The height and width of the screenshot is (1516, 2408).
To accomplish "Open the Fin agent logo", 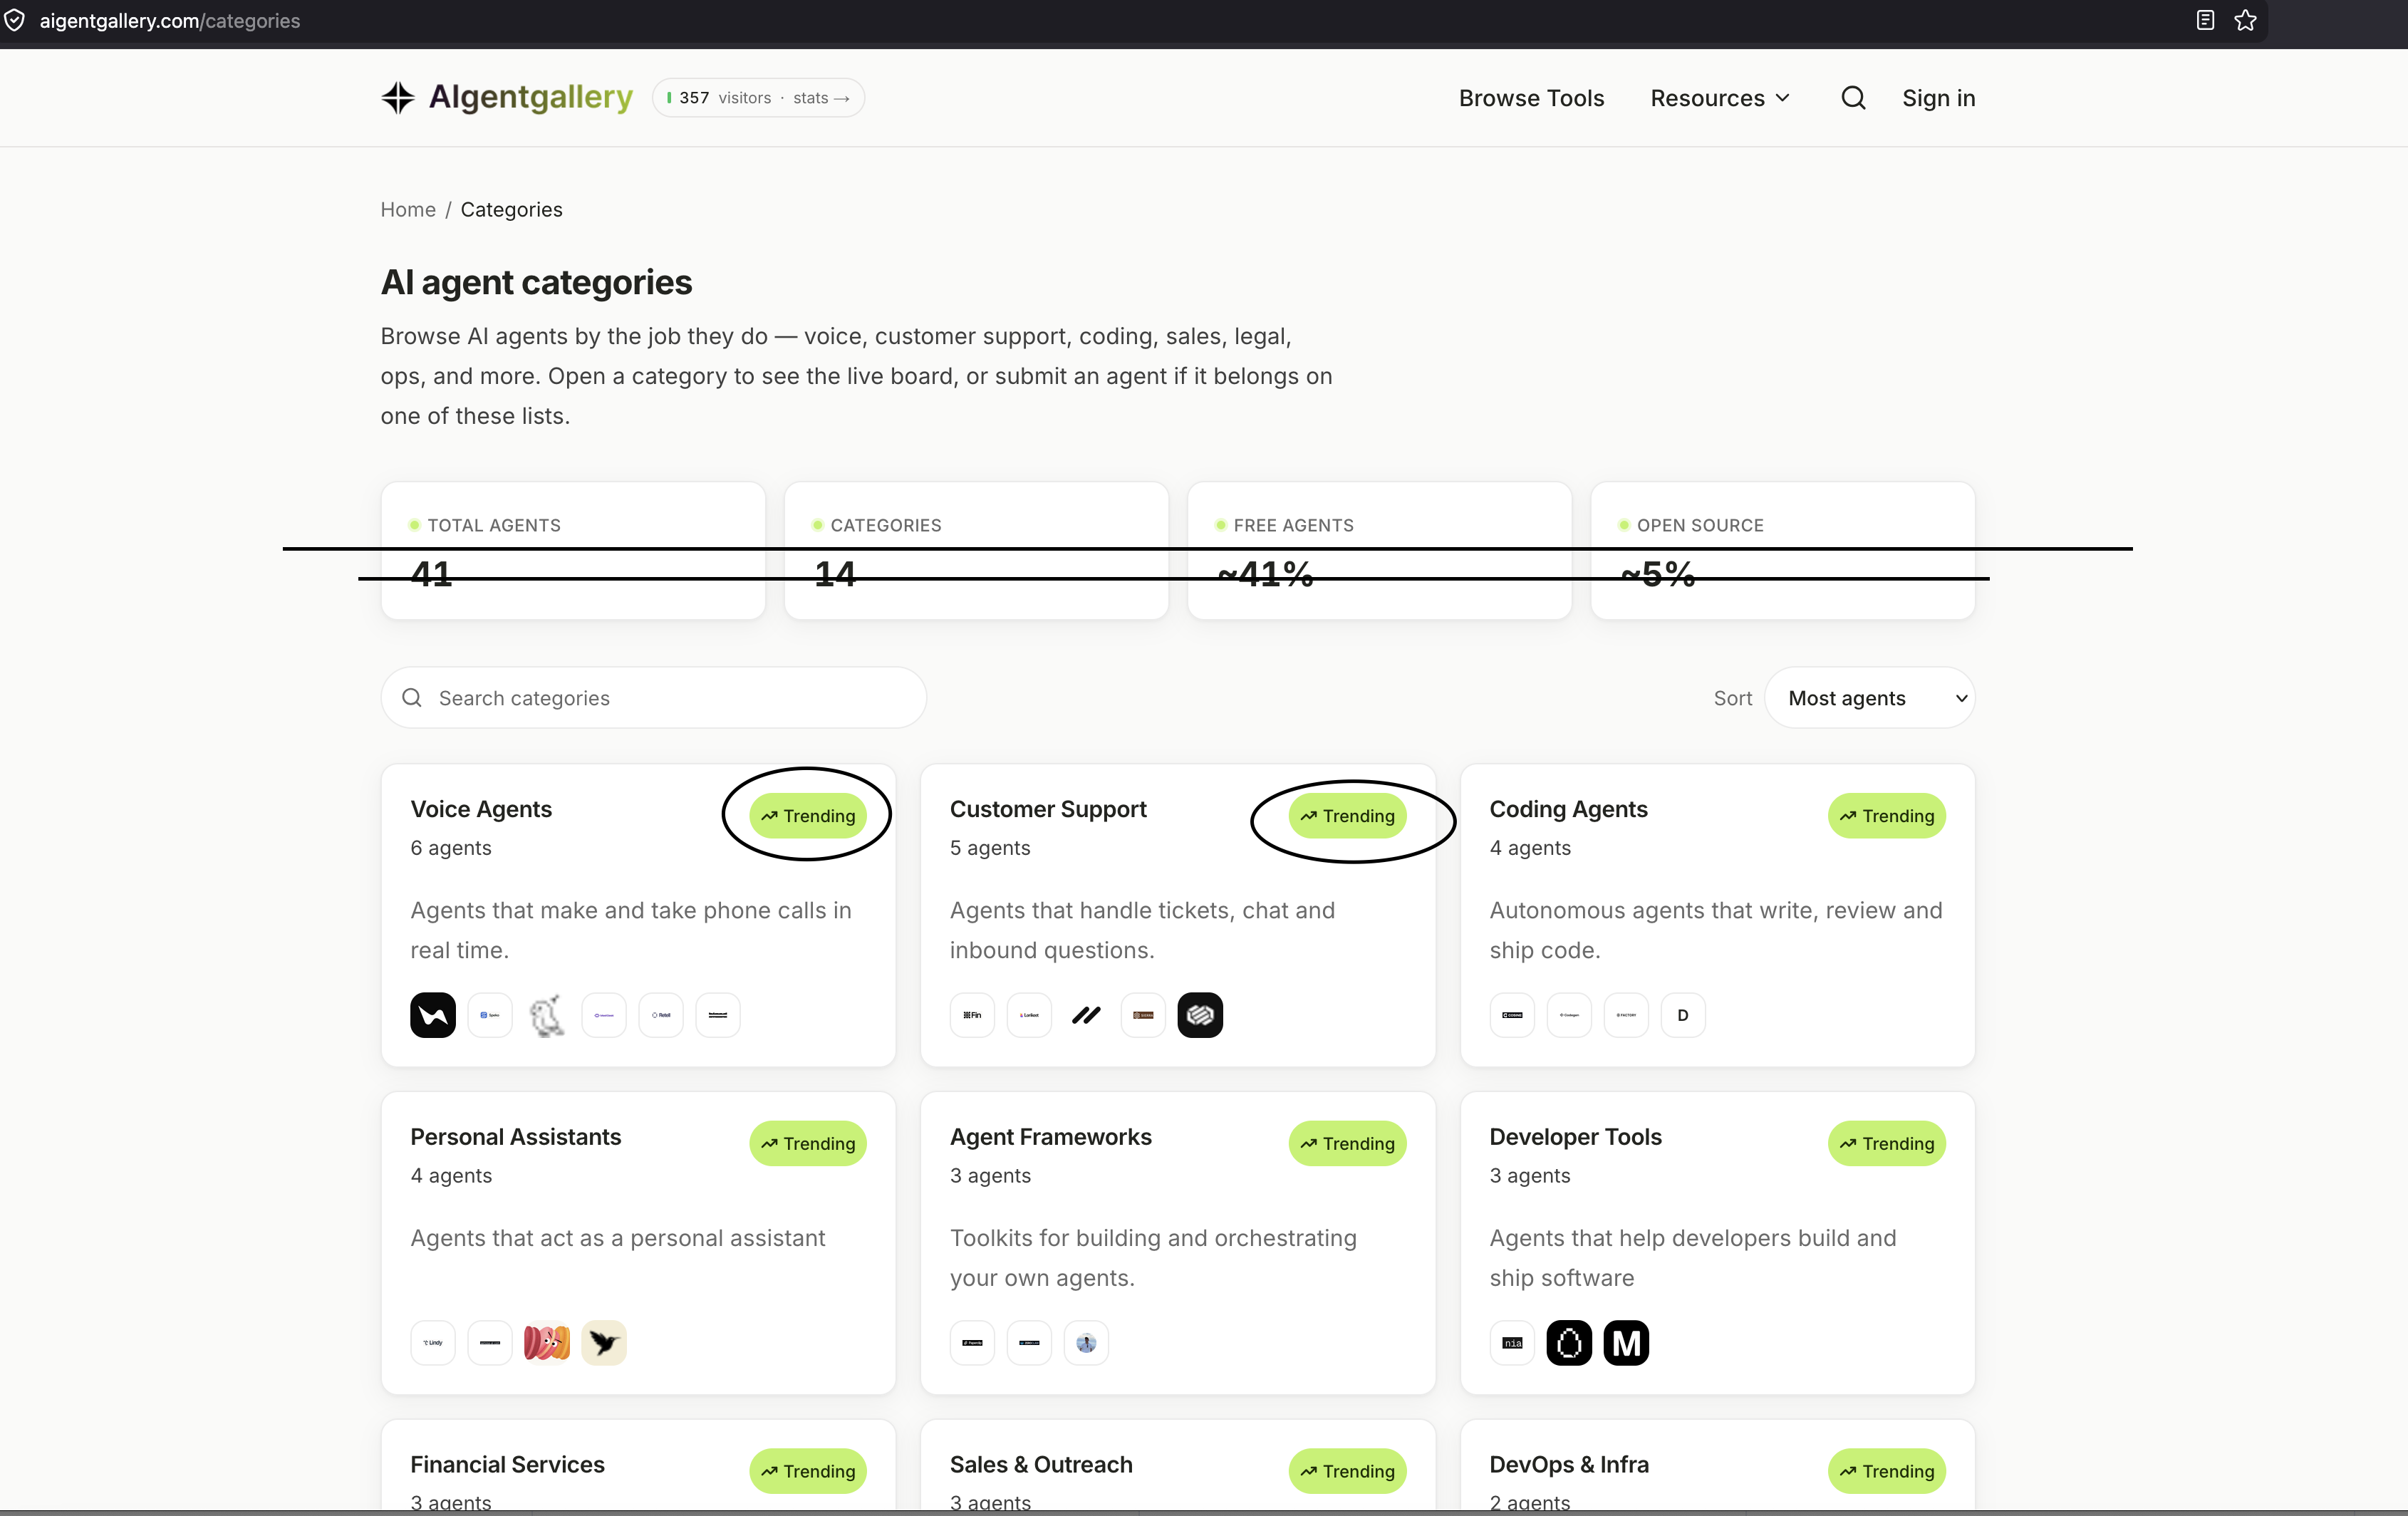I will [972, 1015].
